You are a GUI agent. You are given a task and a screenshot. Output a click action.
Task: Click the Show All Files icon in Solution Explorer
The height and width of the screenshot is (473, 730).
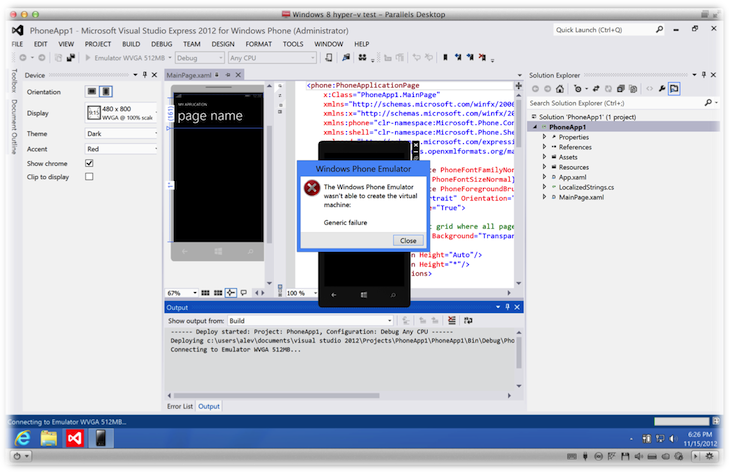click(x=633, y=88)
